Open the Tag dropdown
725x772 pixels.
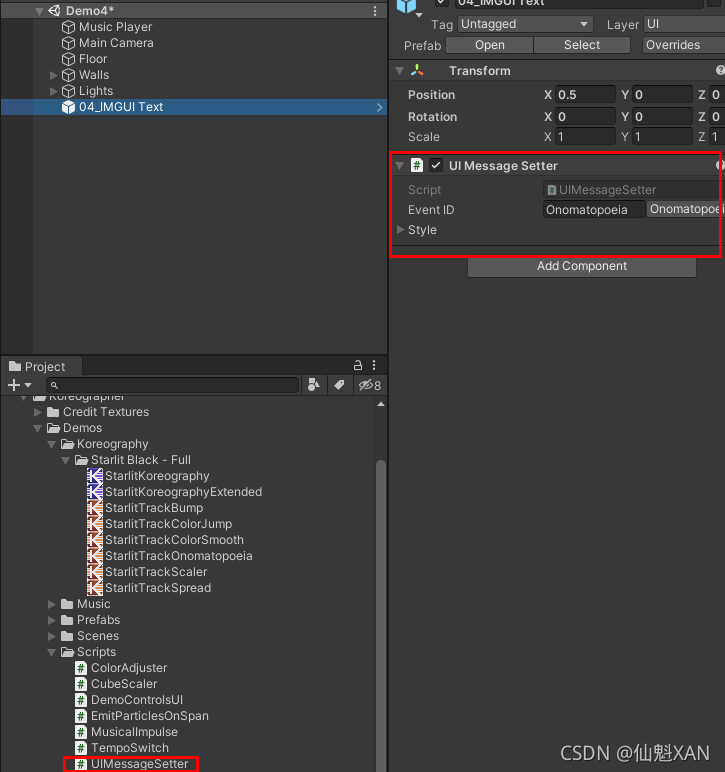(x=525, y=24)
